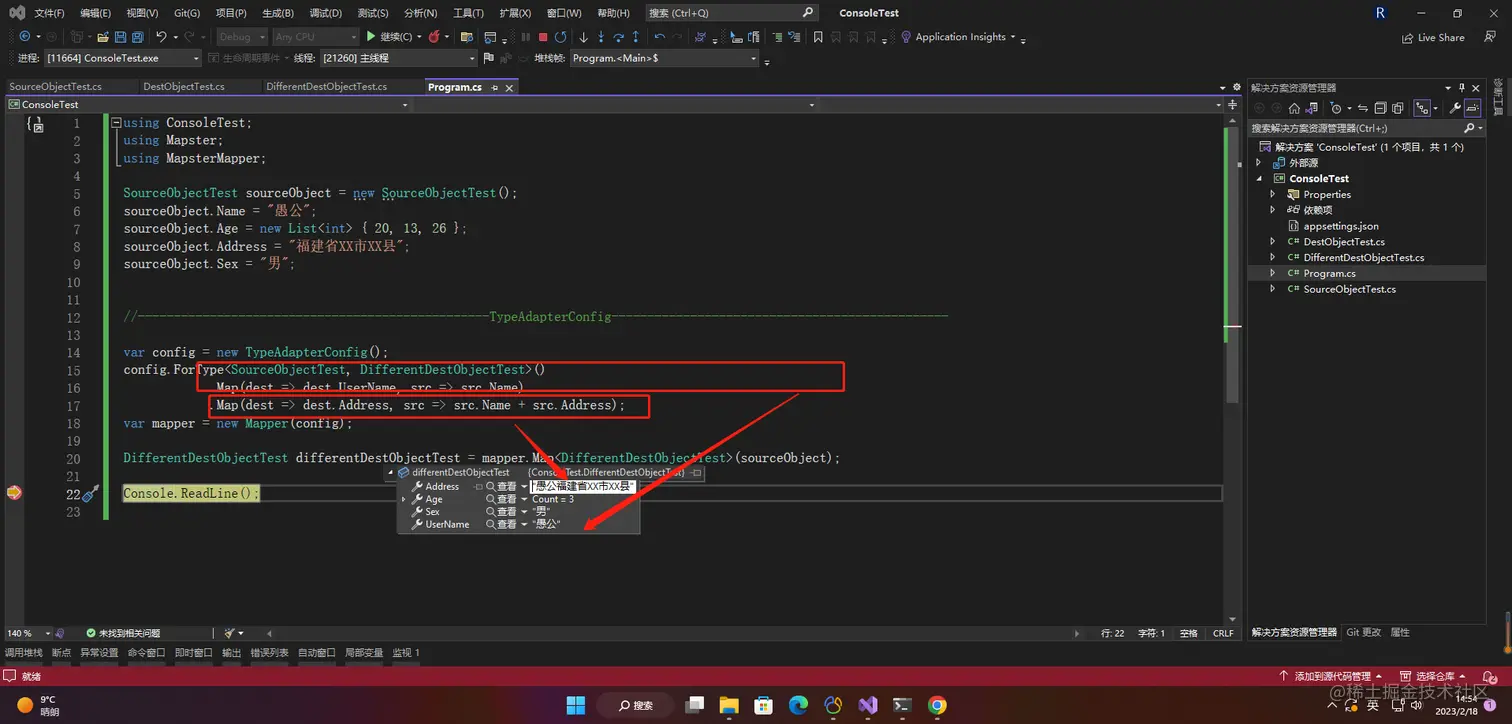1512x724 pixels.
Task: Select Program.cs in the Solution Explorer tree
Action: click(1329, 273)
